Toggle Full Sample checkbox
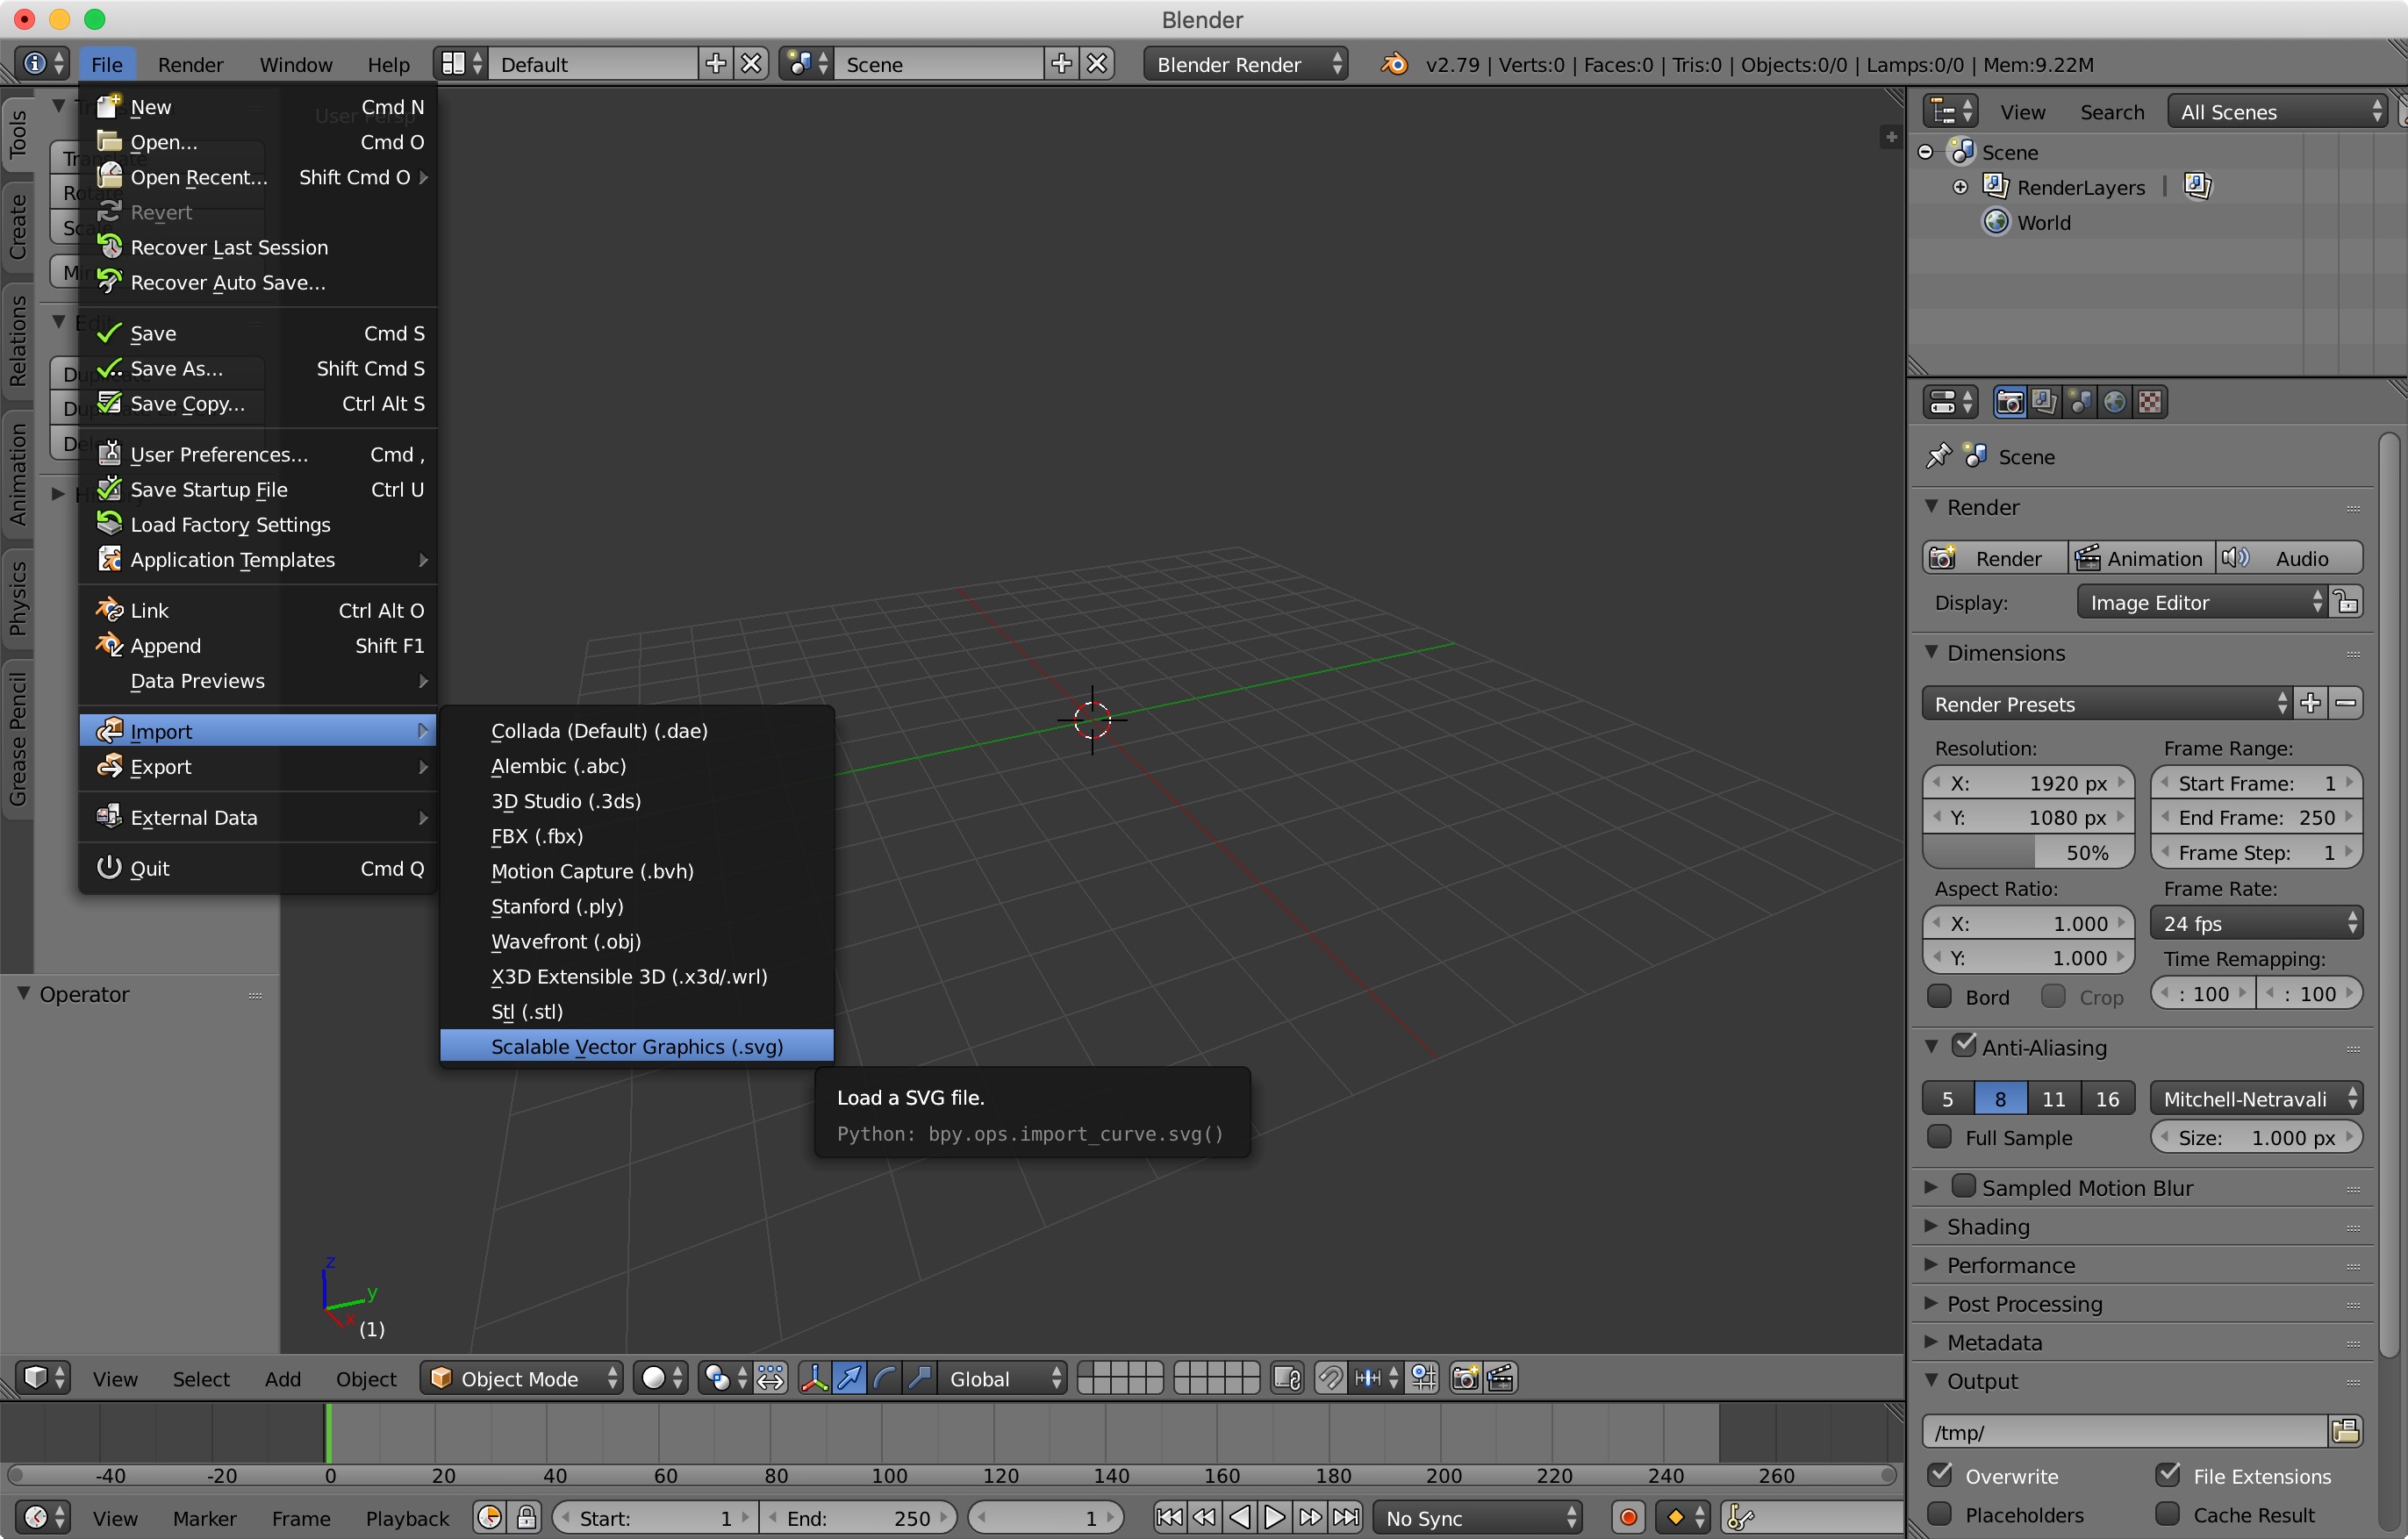The width and height of the screenshot is (2408, 1539). pyautogui.click(x=1940, y=1137)
